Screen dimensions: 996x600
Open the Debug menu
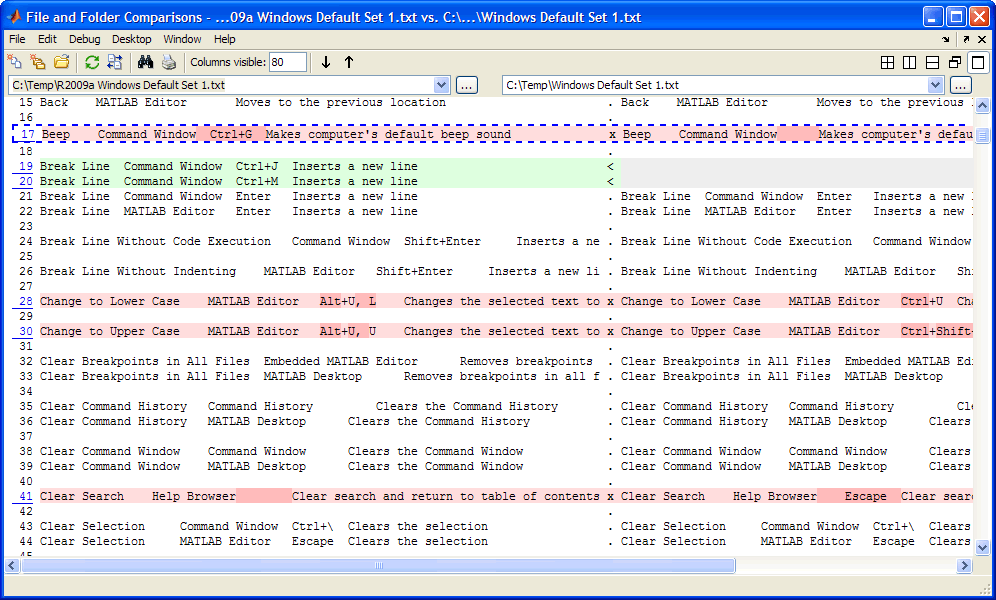[x=84, y=39]
